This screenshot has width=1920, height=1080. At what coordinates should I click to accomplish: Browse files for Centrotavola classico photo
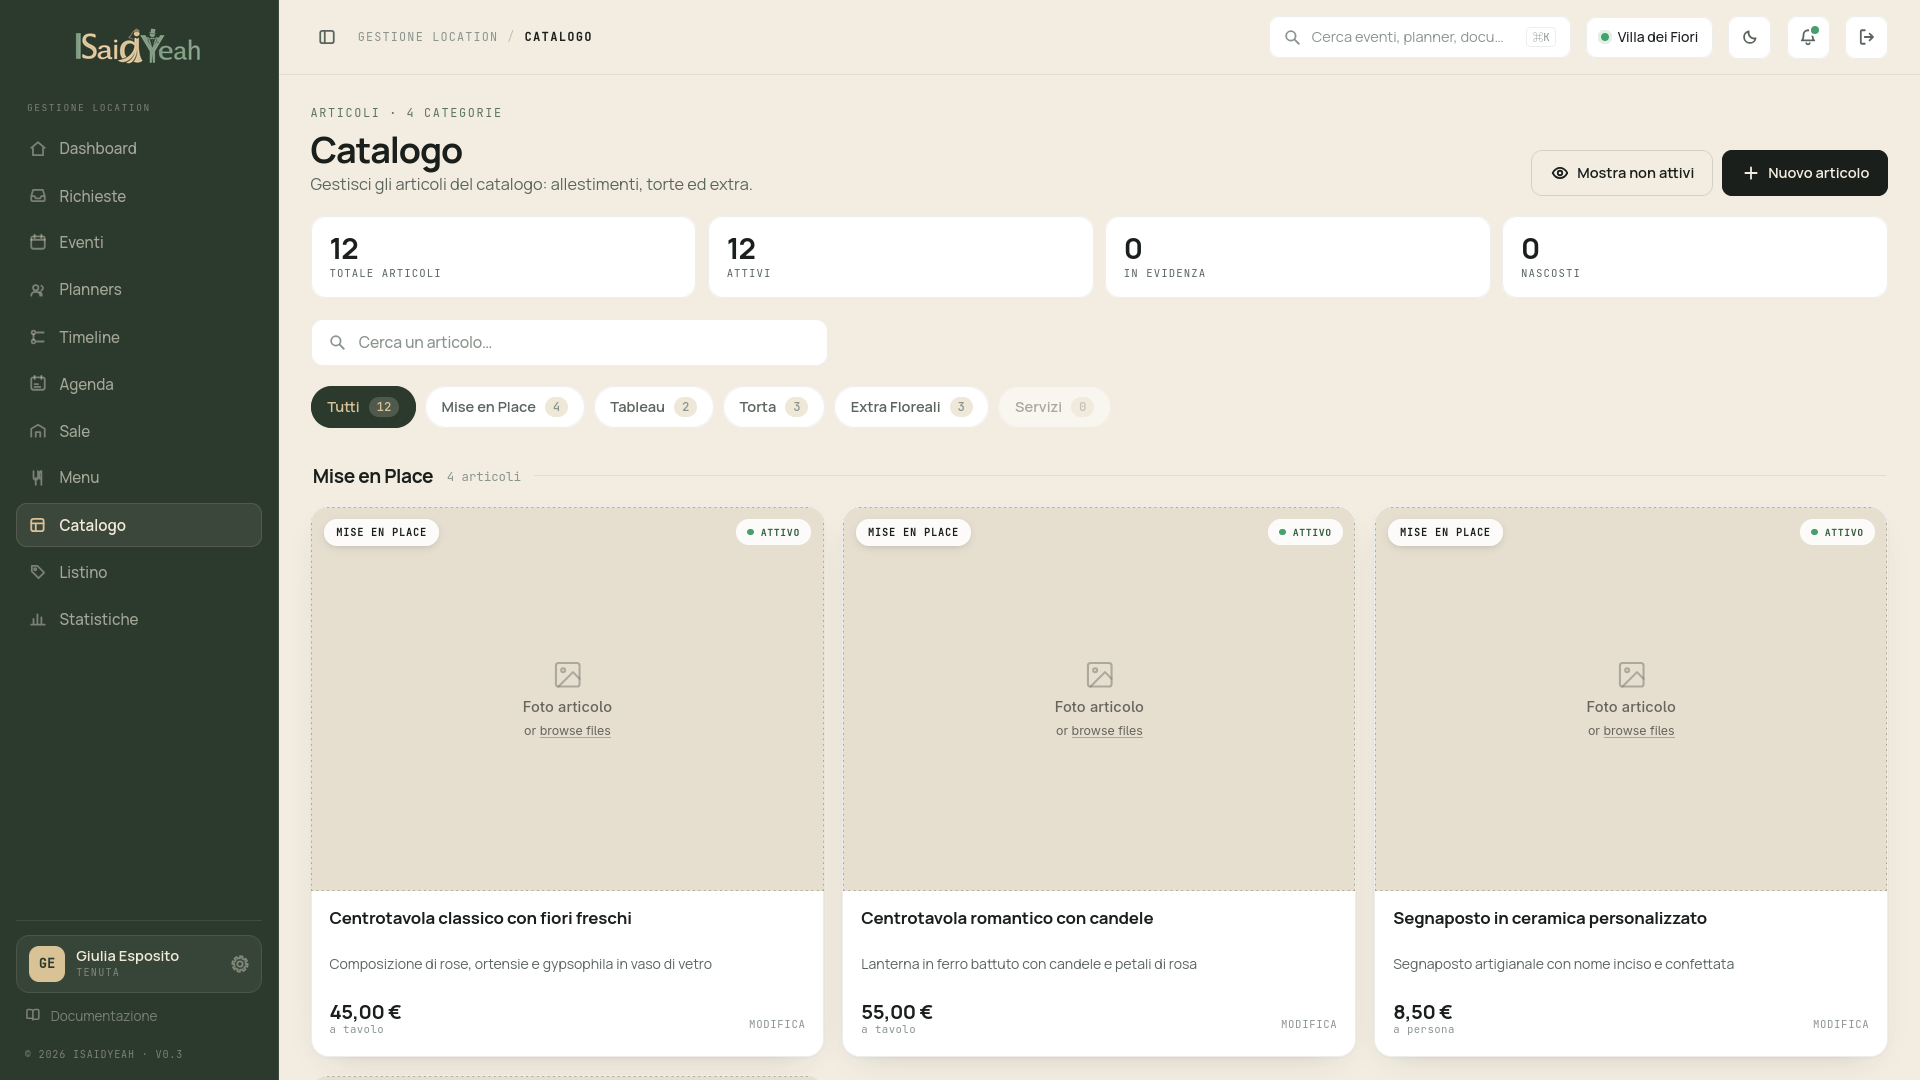(x=575, y=731)
